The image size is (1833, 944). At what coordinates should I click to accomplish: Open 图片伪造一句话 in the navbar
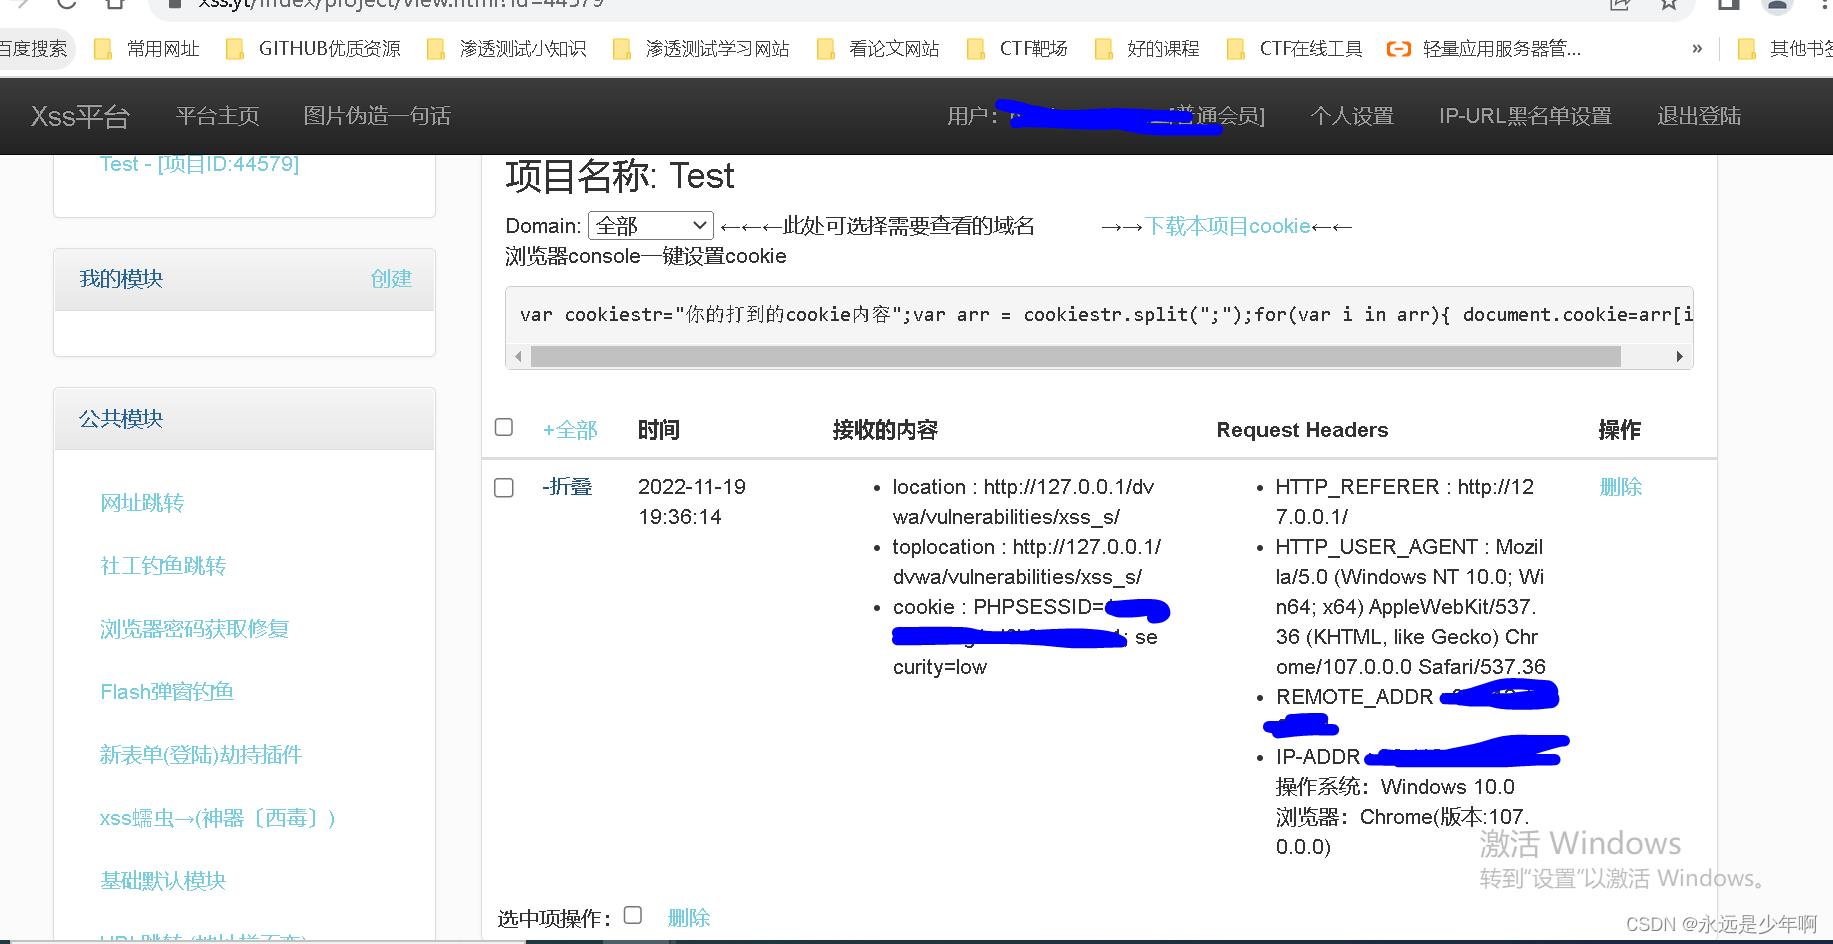[x=377, y=116]
